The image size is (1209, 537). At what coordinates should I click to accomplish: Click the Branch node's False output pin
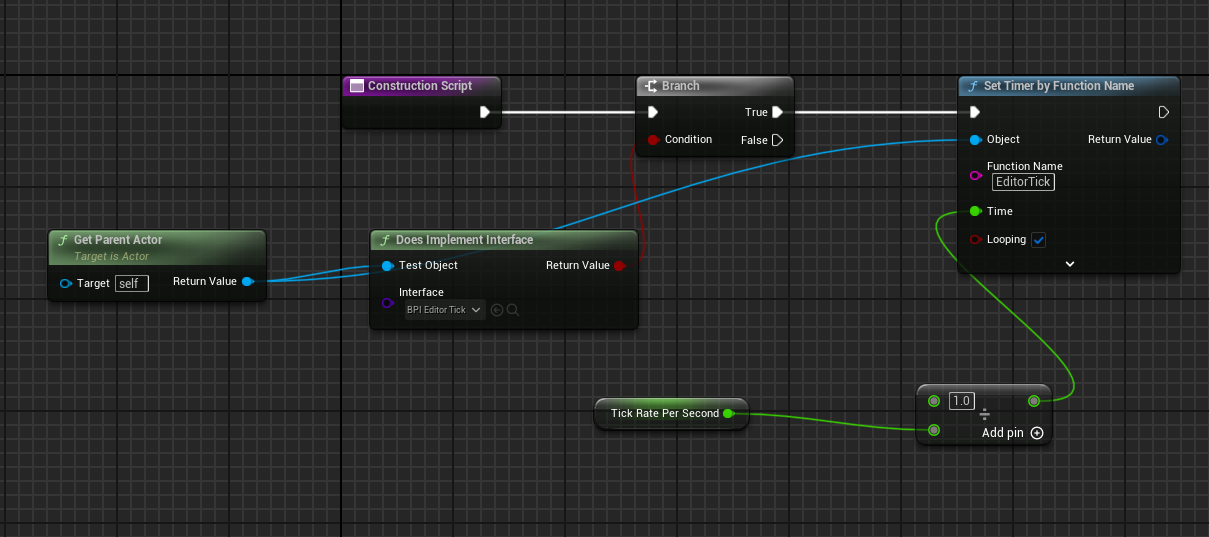coord(777,140)
